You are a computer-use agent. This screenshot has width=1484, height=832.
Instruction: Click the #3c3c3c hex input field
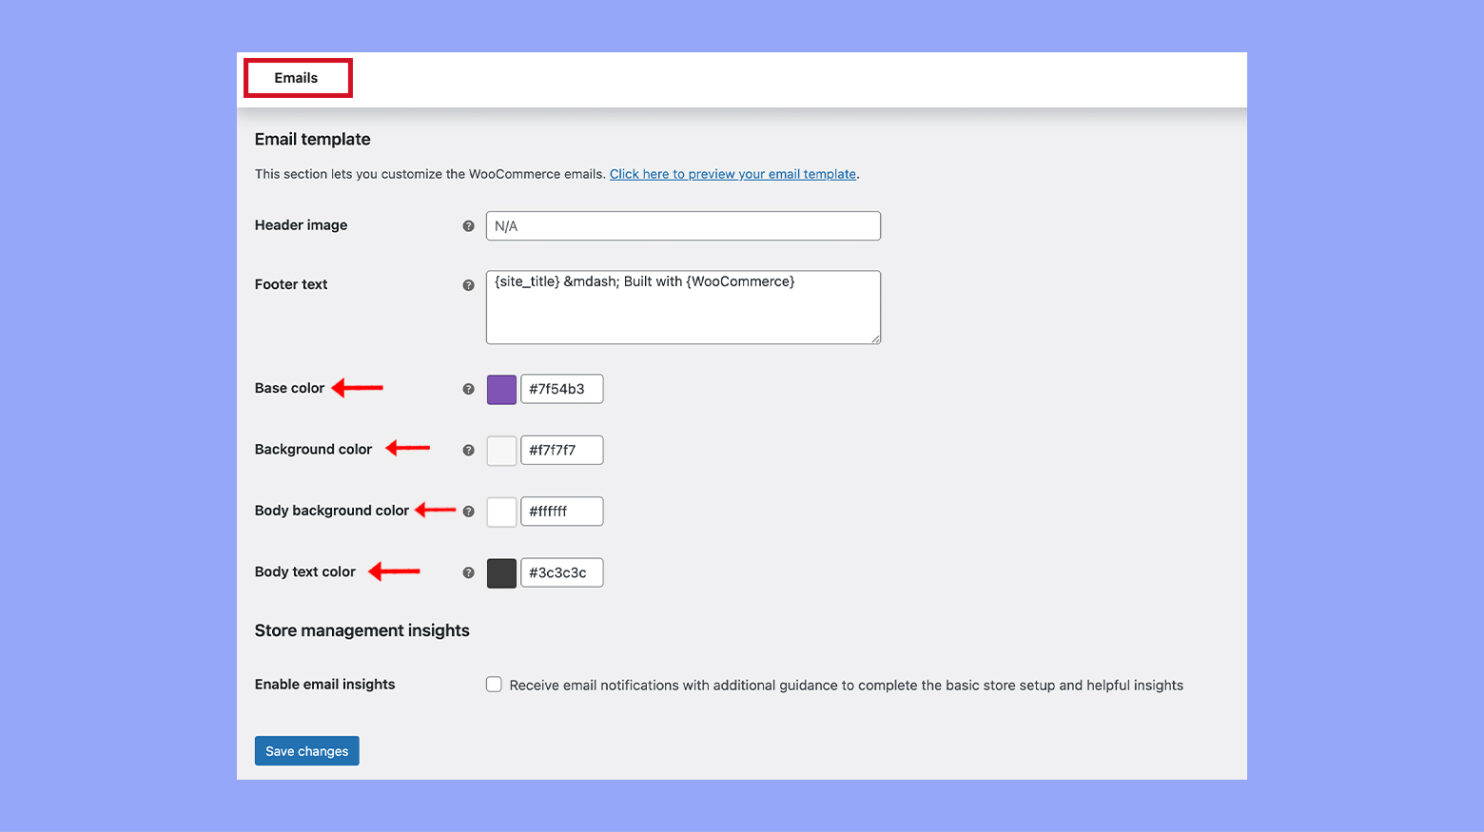point(562,572)
